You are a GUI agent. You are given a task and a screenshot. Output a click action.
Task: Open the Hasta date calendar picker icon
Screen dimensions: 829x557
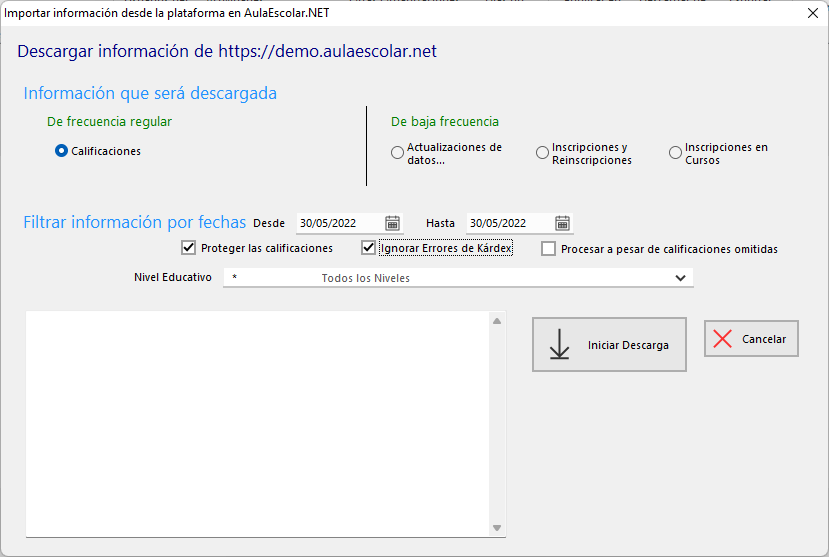(x=563, y=223)
